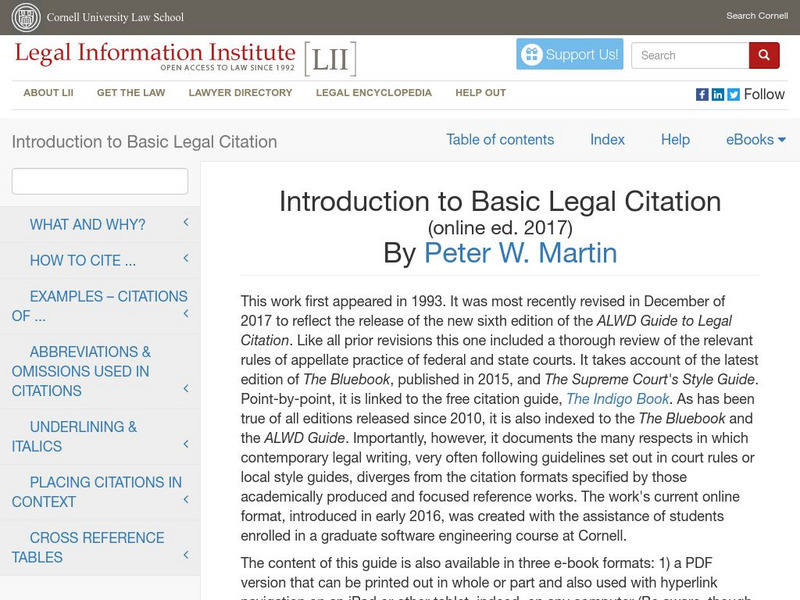Open the Help Out menu
This screenshot has width=800, height=600.
(481, 93)
